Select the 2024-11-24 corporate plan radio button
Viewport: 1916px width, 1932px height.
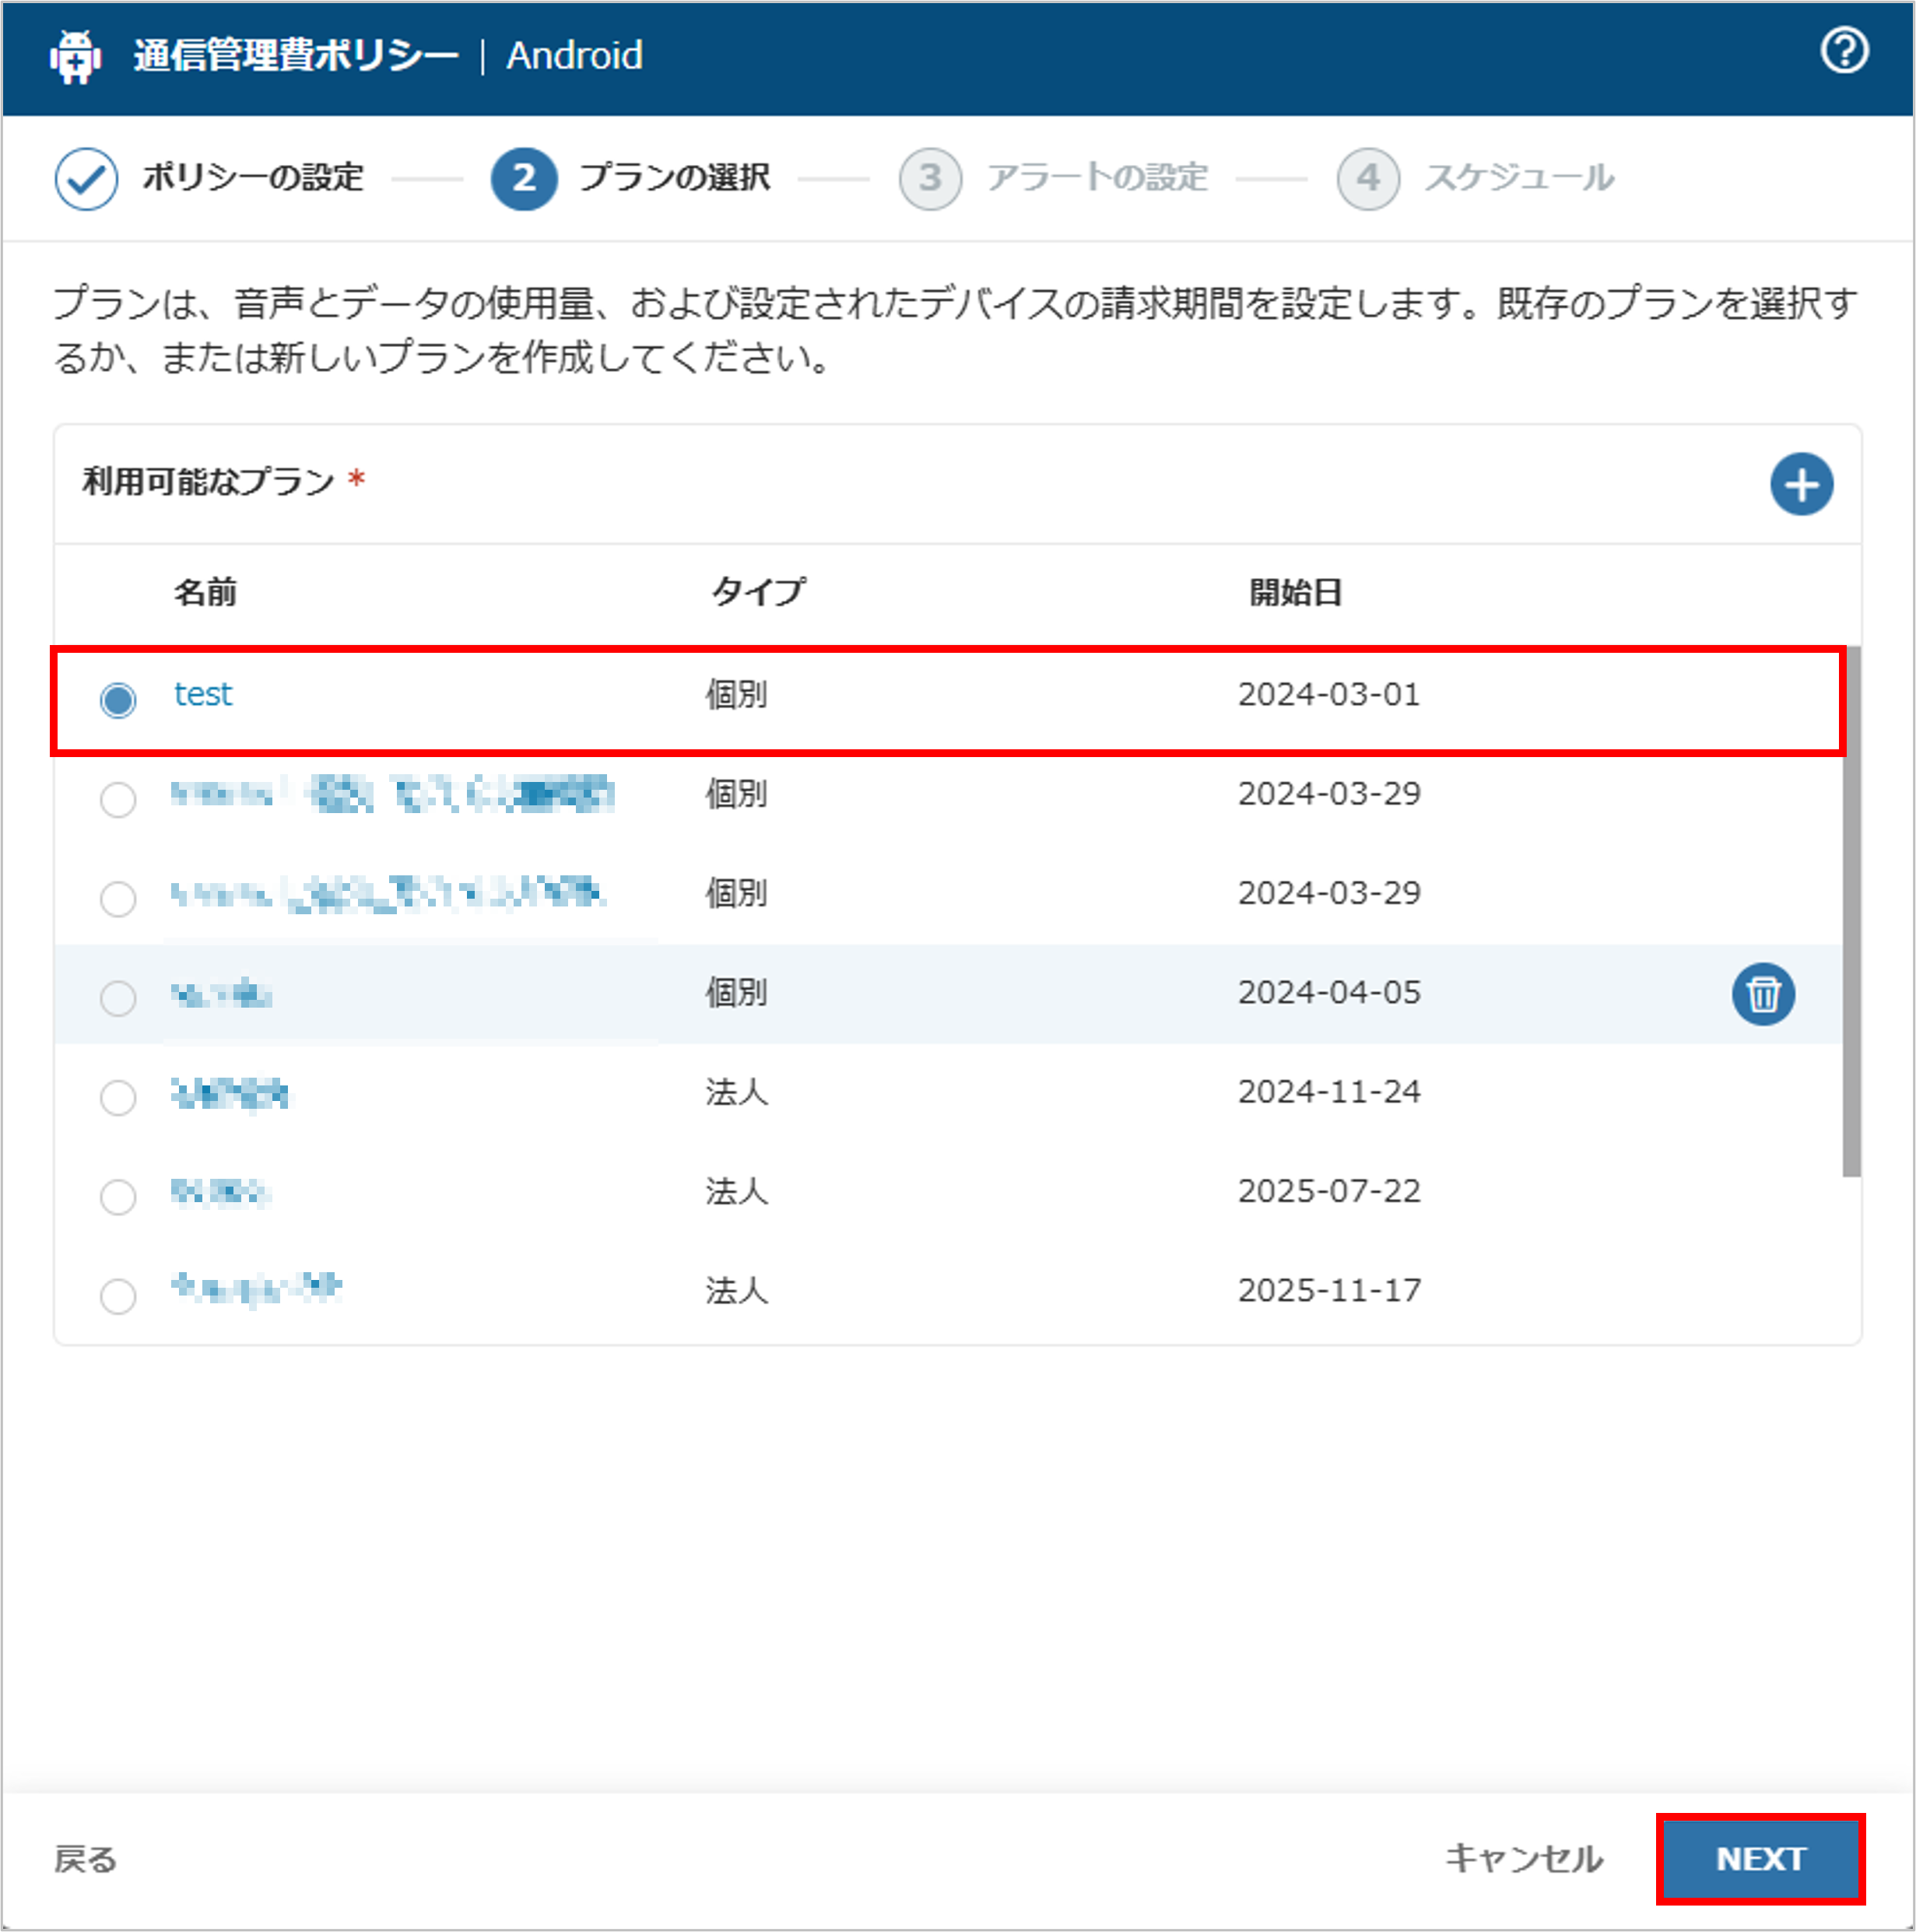pyautogui.click(x=118, y=1097)
